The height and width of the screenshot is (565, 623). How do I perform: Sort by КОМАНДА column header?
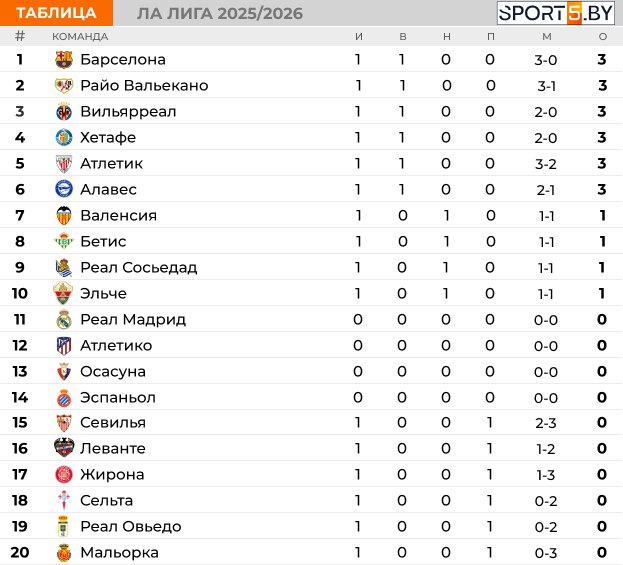tap(80, 37)
